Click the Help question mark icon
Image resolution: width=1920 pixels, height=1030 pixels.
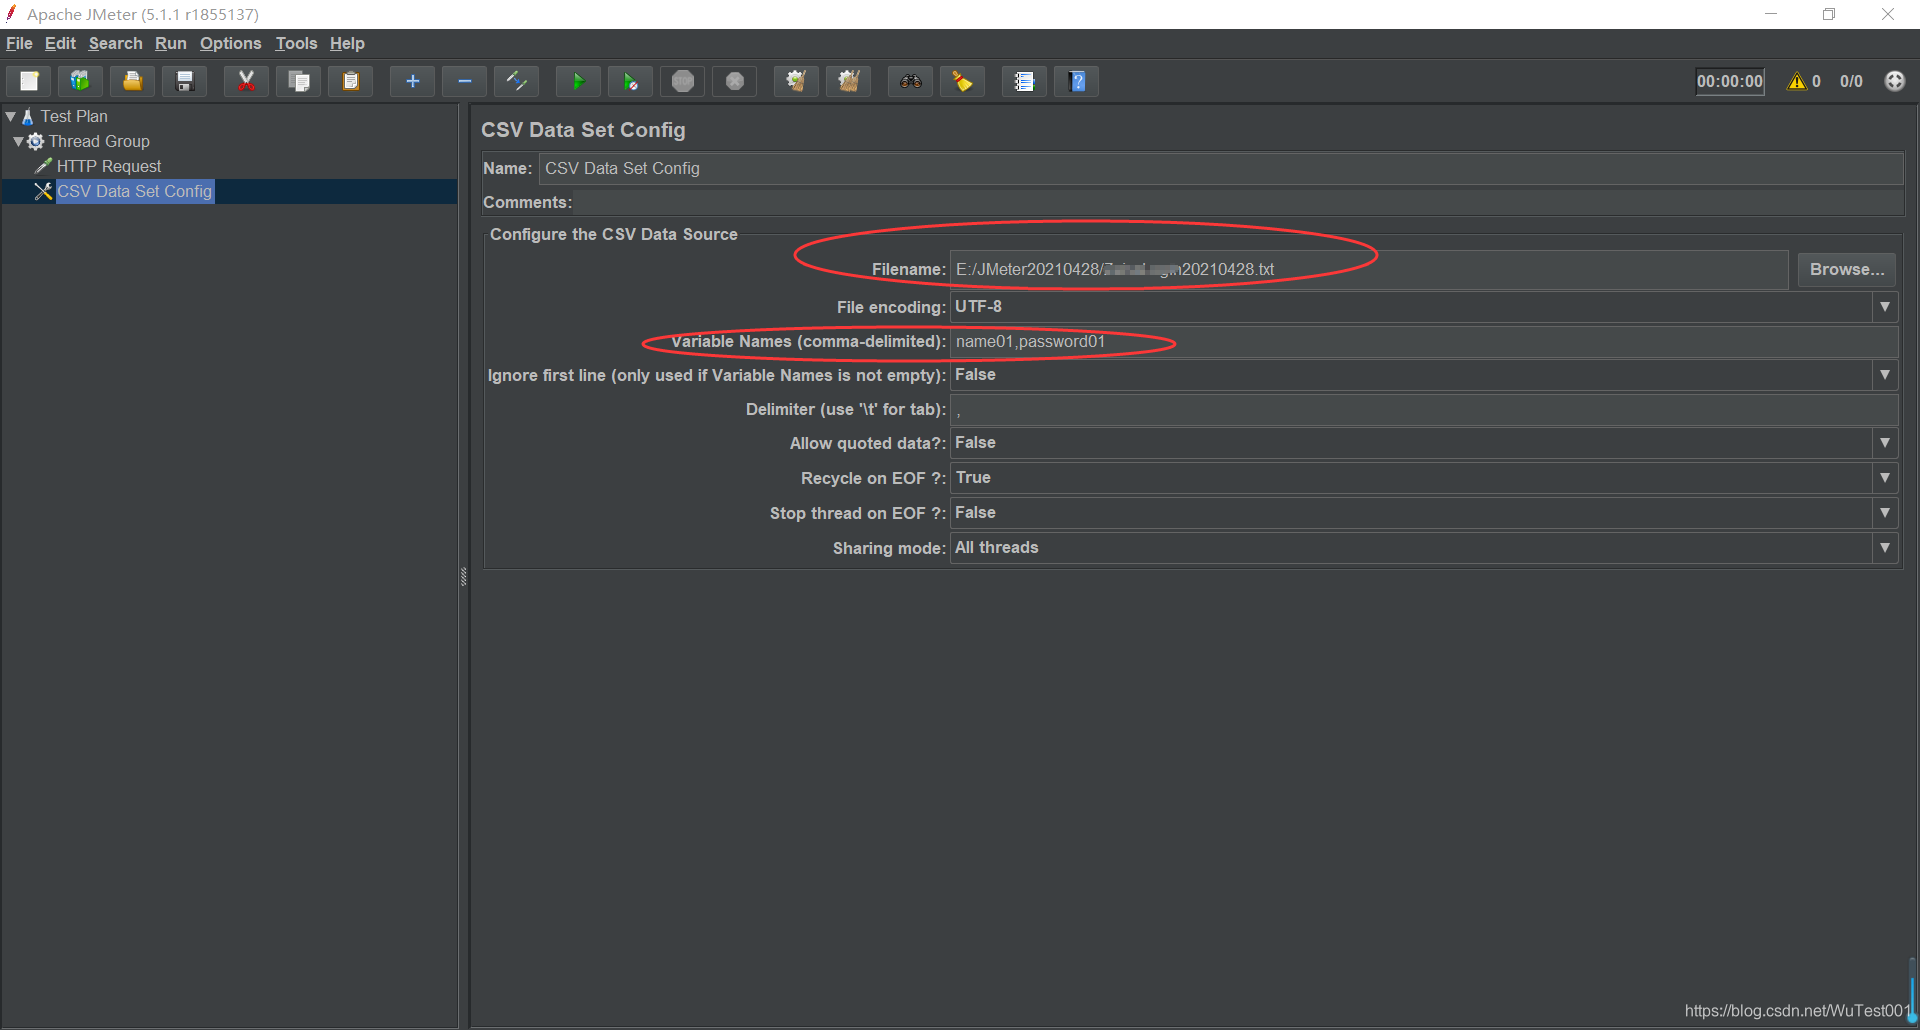pyautogui.click(x=1076, y=81)
